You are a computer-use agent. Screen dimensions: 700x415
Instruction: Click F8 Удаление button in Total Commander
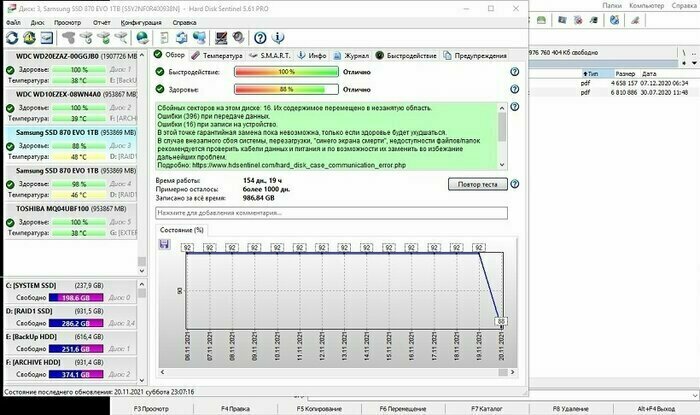pyautogui.click(x=571, y=408)
